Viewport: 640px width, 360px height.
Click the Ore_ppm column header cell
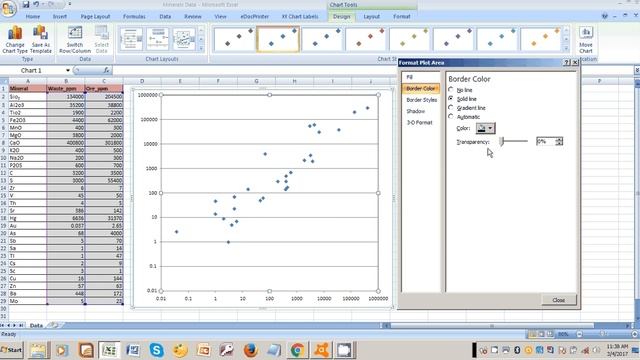pos(104,89)
